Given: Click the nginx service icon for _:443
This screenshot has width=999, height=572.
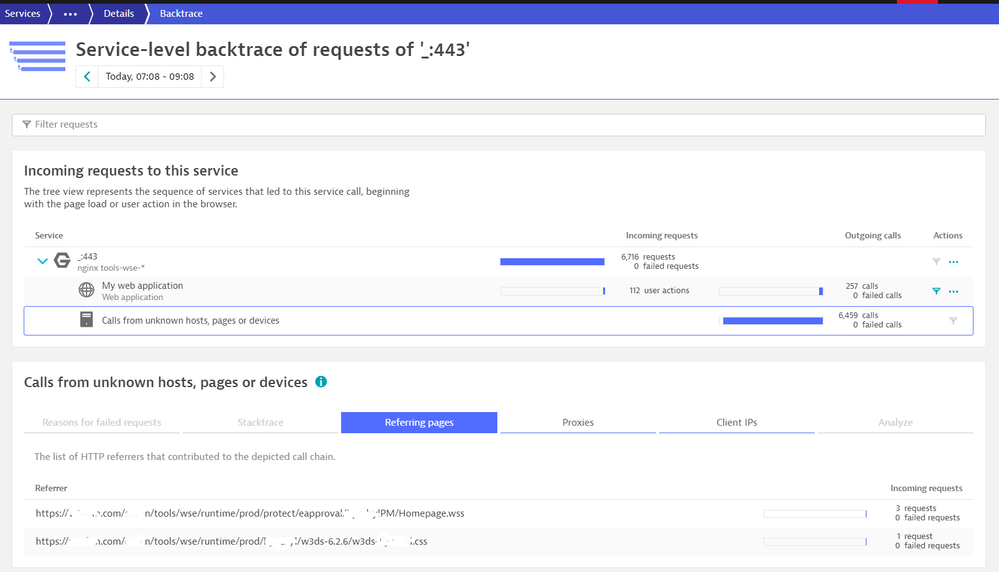Looking at the screenshot, I should tap(62, 261).
